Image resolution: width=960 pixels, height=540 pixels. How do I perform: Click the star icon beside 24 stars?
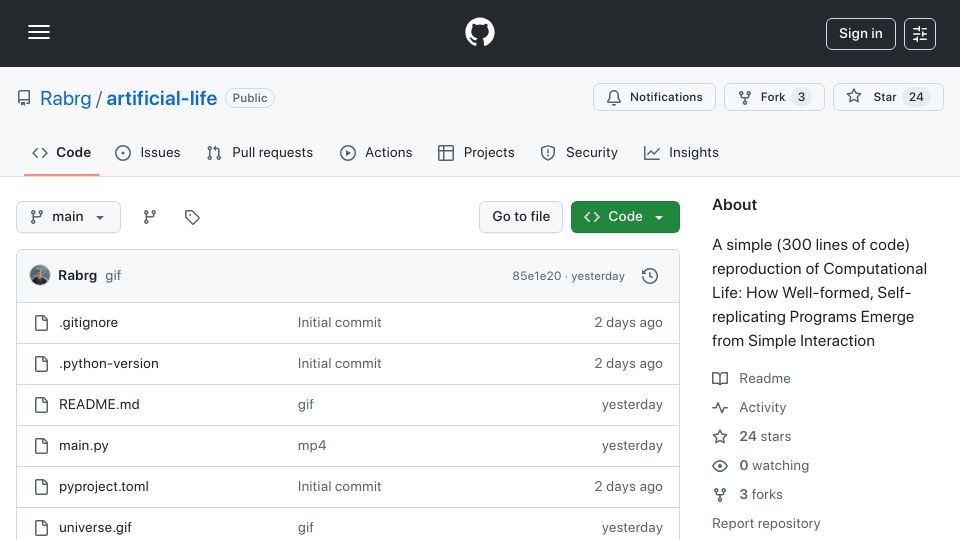[720, 437]
